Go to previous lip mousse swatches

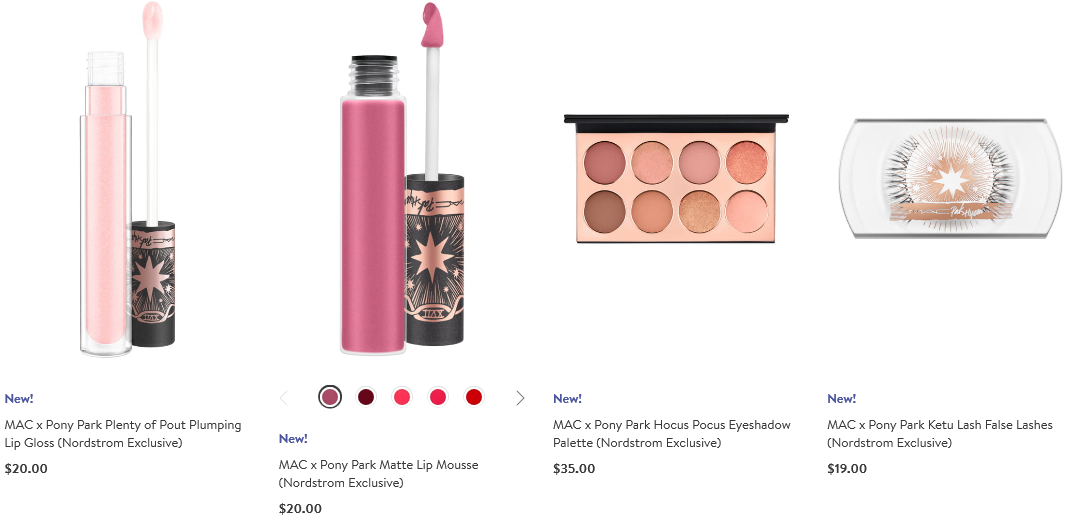click(x=284, y=398)
